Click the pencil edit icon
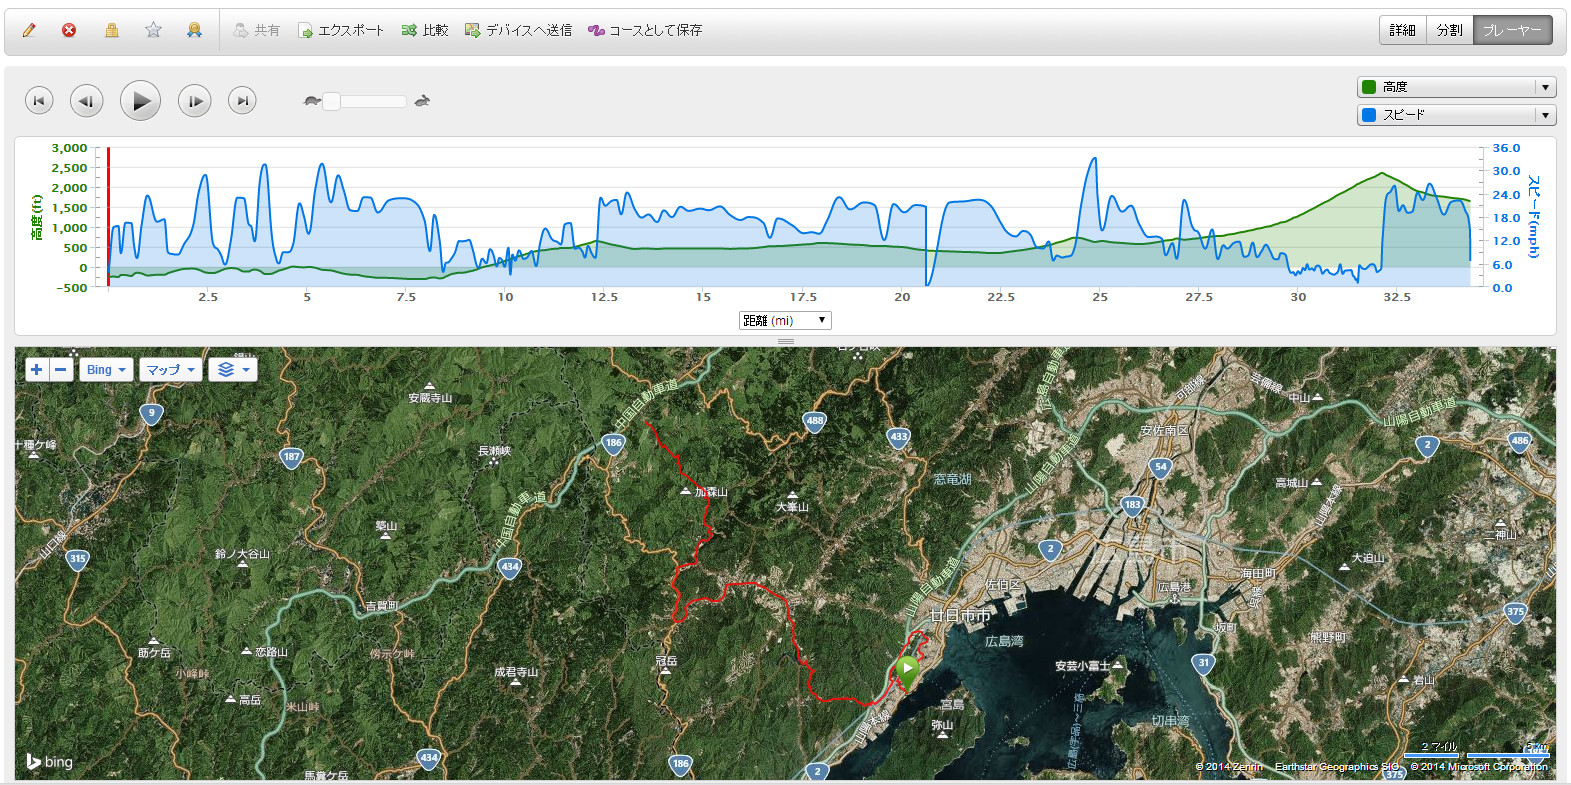 tap(29, 30)
